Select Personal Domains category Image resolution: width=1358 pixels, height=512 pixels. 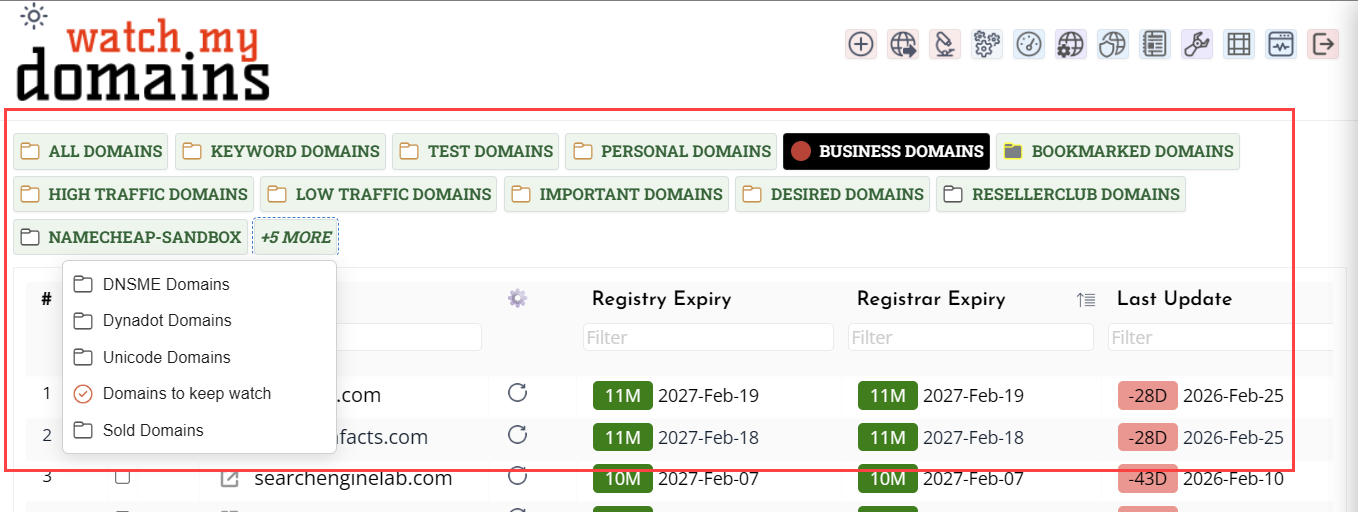tap(671, 151)
